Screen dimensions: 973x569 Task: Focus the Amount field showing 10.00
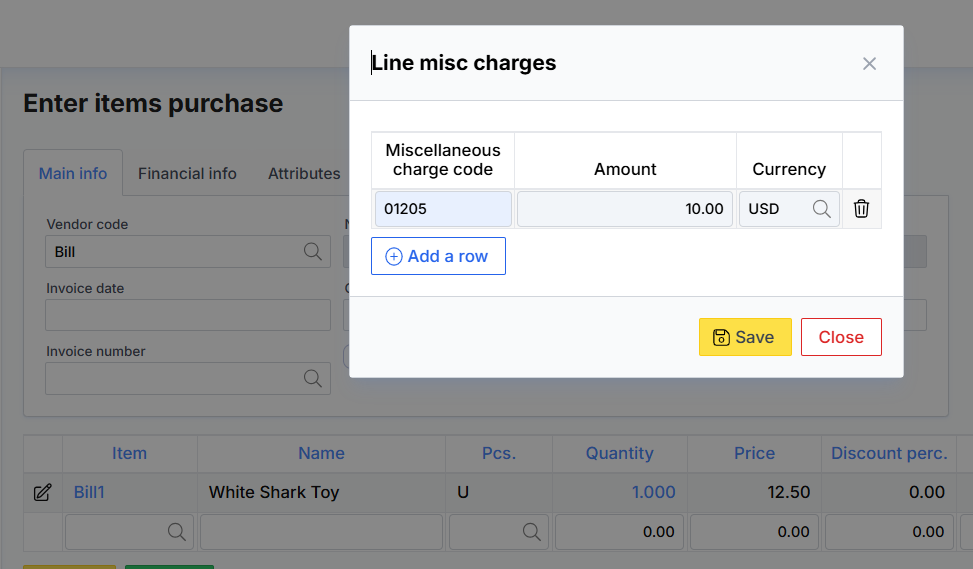pos(625,209)
